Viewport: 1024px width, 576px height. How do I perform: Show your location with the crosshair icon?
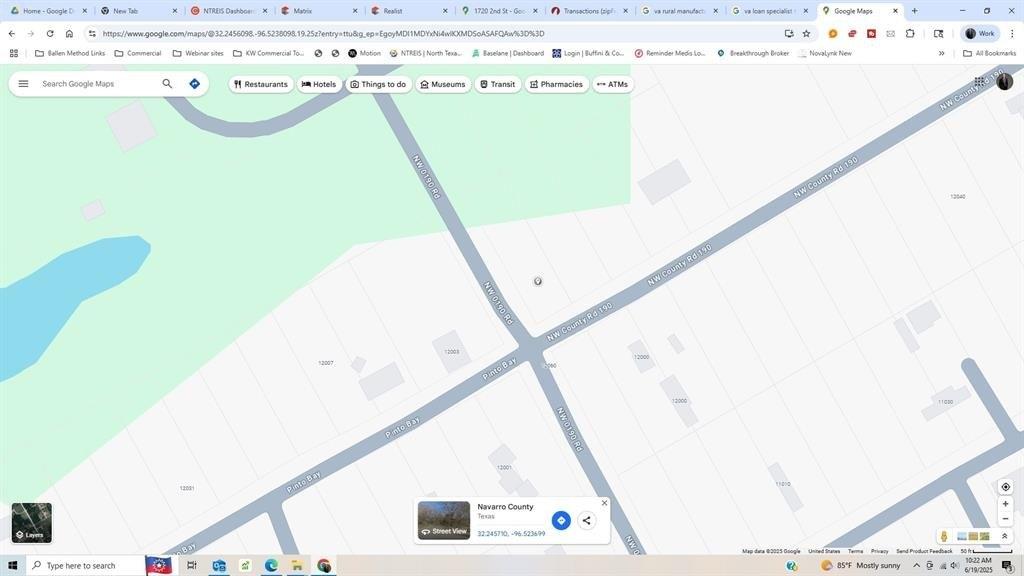coord(1006,487)
